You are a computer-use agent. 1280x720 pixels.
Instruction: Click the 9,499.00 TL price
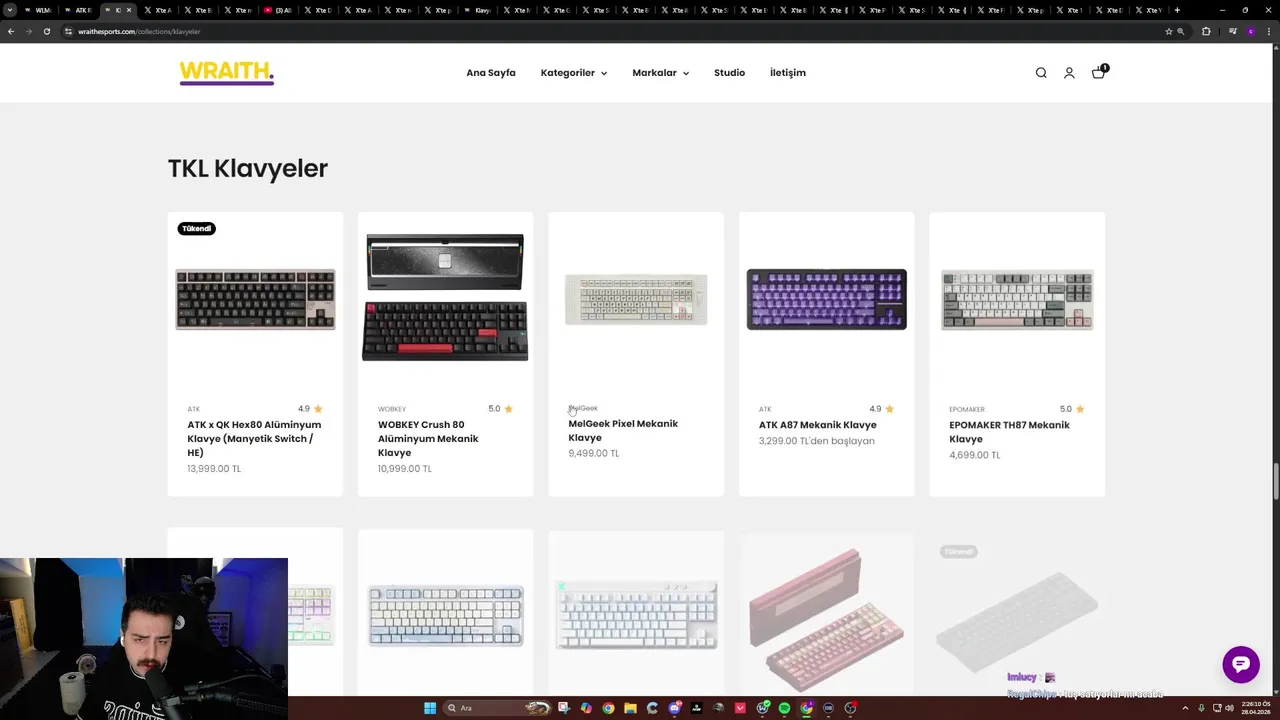click(x=594, y=453)
